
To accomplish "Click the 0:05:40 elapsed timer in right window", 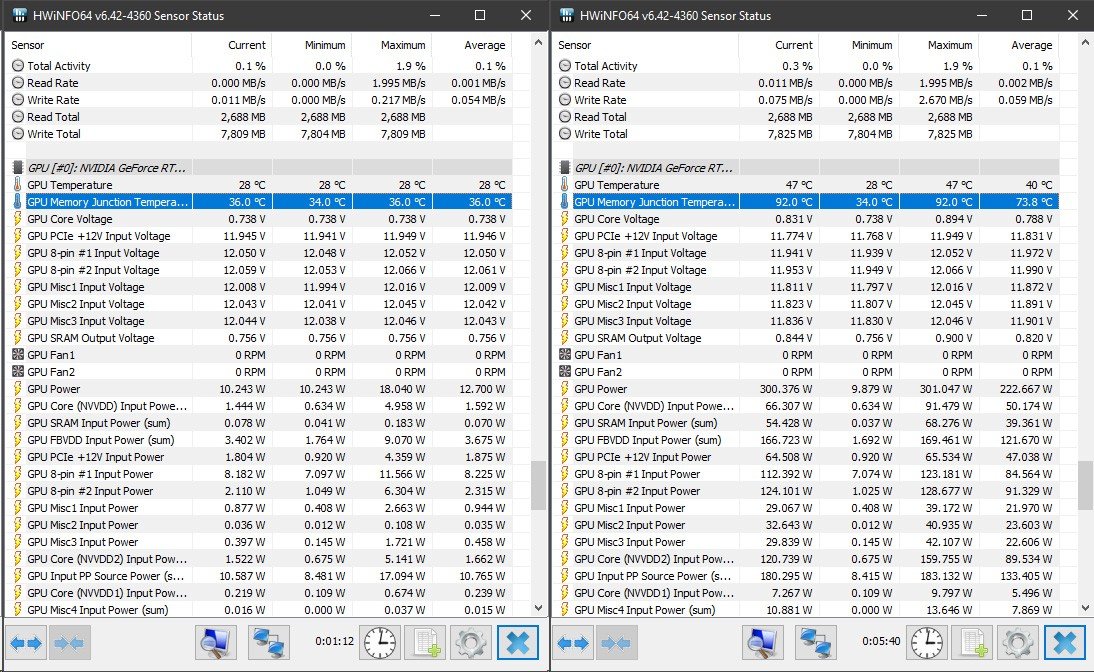I will [x=881, y=641].
